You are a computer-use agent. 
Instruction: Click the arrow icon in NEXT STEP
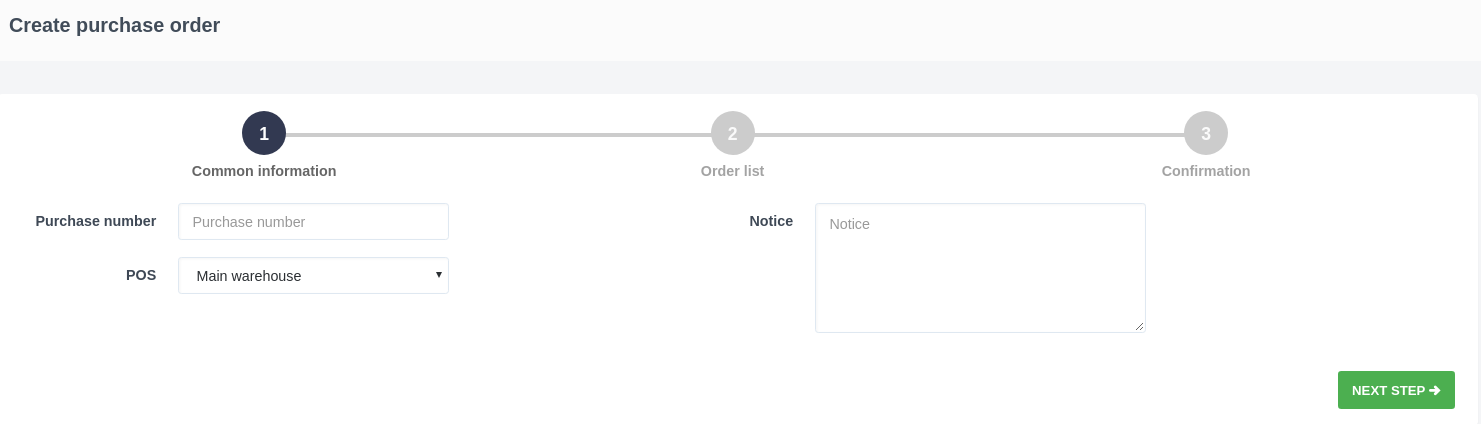click(1435, 391)
